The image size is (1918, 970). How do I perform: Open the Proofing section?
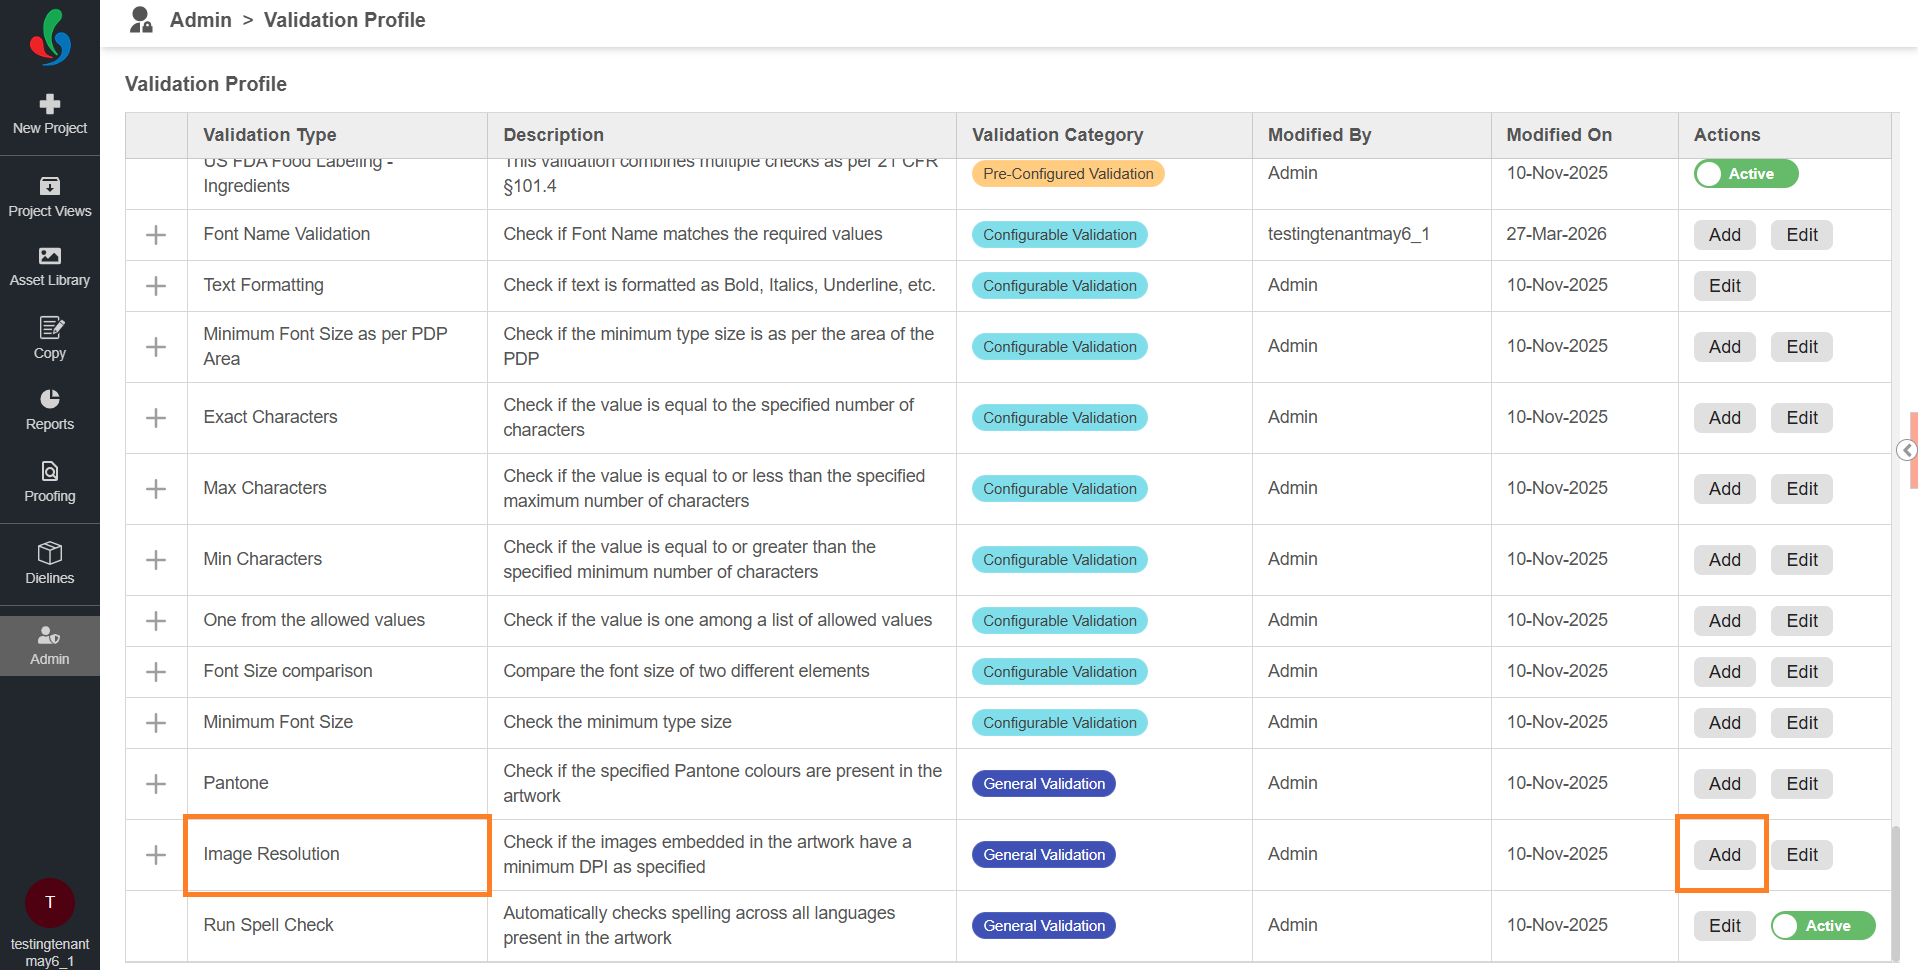(50, 481)
